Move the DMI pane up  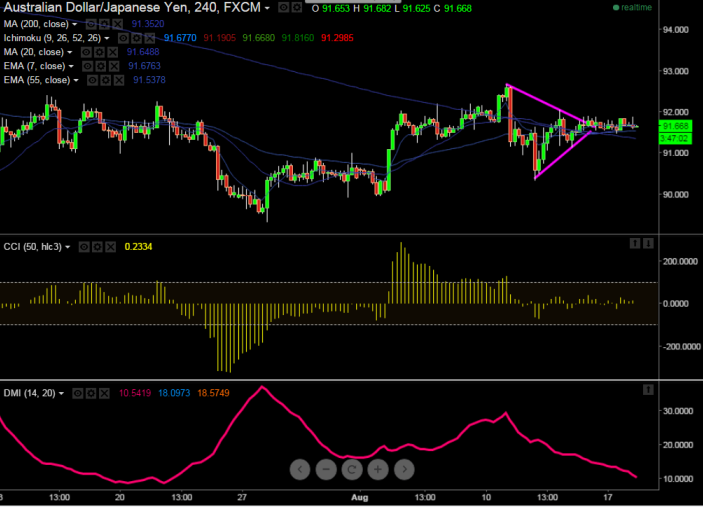pos(648,390)
